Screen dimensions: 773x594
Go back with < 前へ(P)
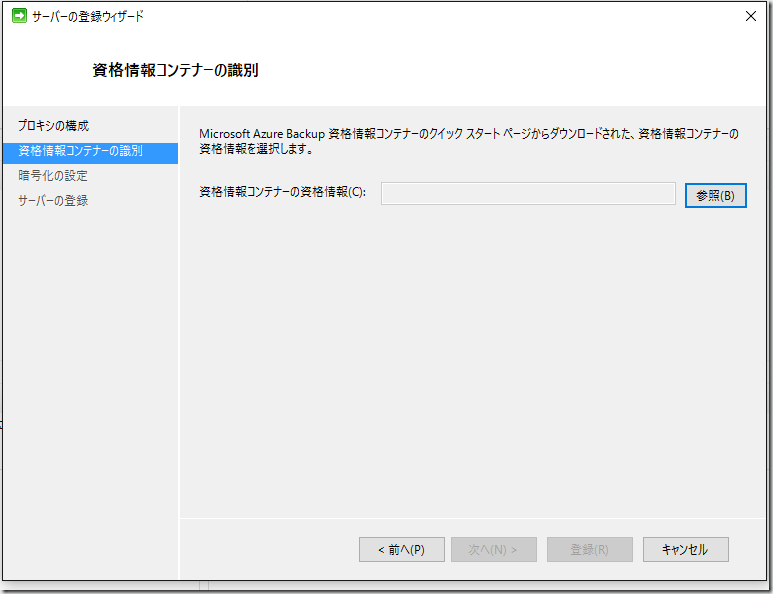401,550
